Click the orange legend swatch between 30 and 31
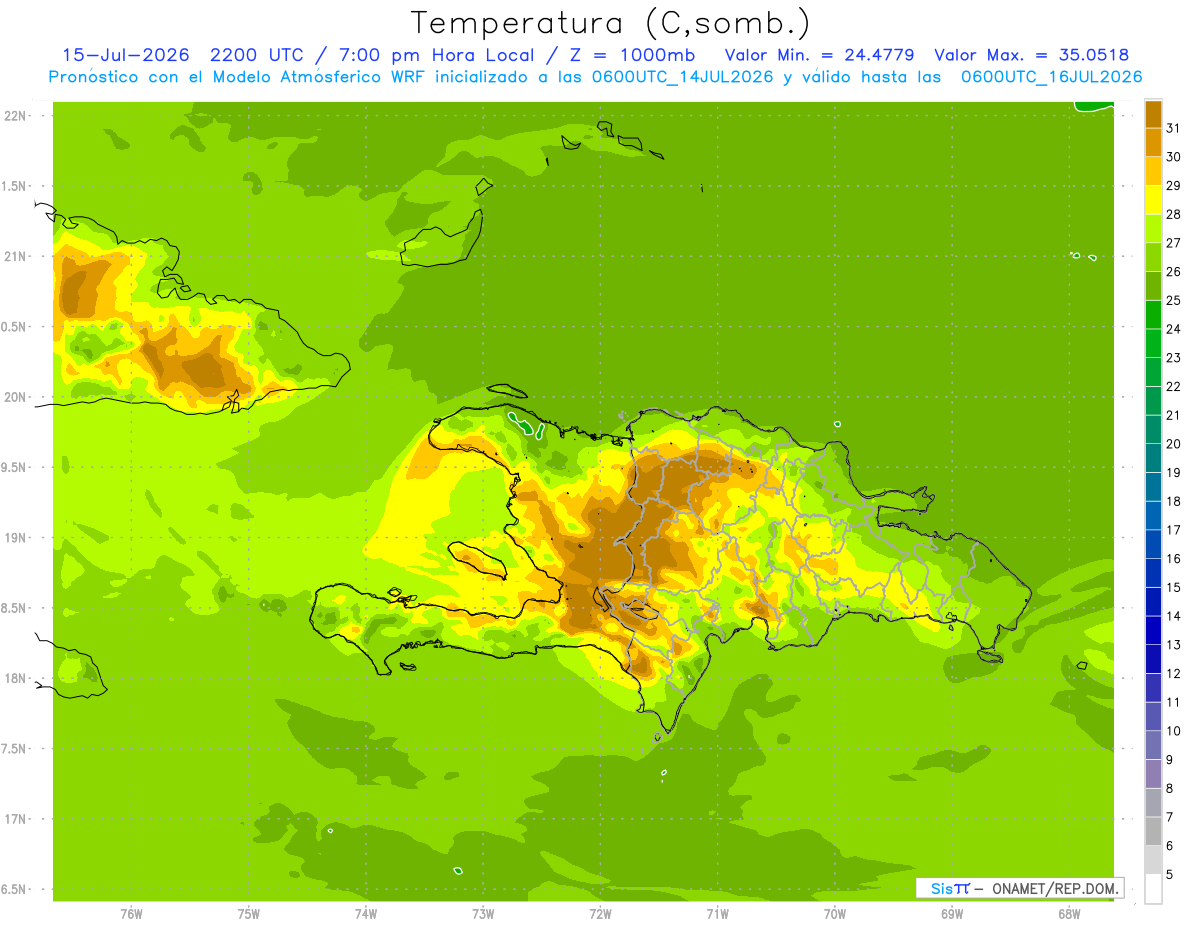This screenshot has height=927, width=1200. click(1153, 142)
